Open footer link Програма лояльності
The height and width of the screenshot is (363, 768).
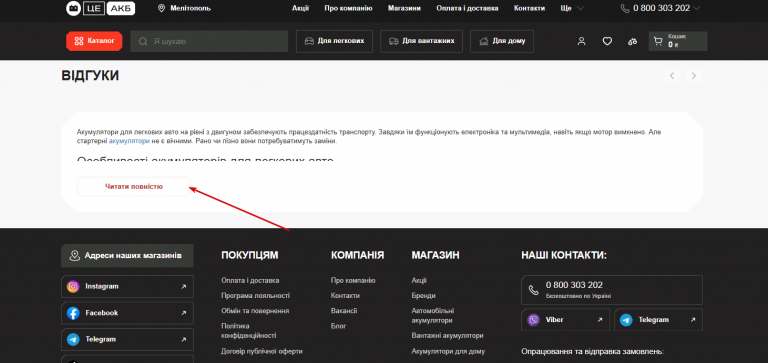pos(256,296)
